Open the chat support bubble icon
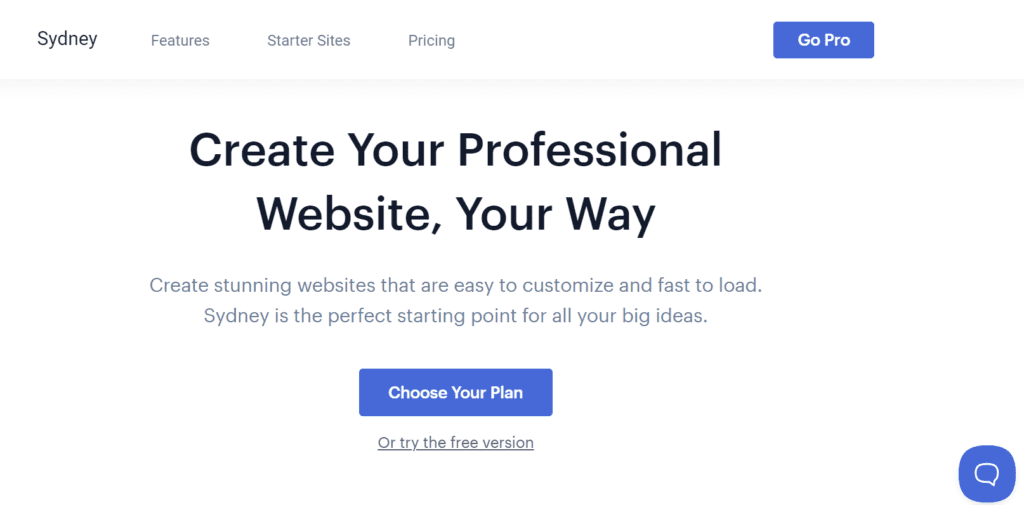 pyautogui.click(x=987, y=474)
